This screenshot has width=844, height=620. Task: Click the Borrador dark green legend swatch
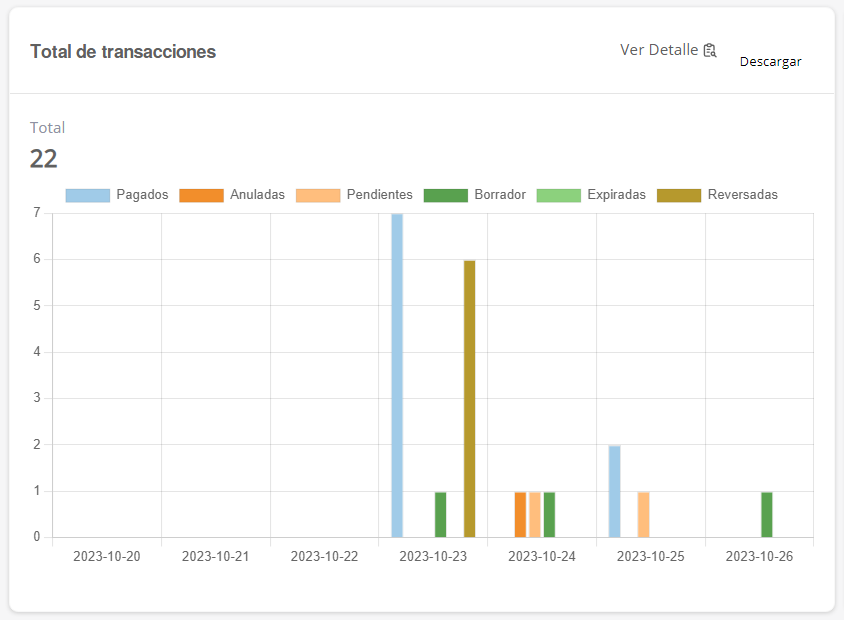click(445, 195)
